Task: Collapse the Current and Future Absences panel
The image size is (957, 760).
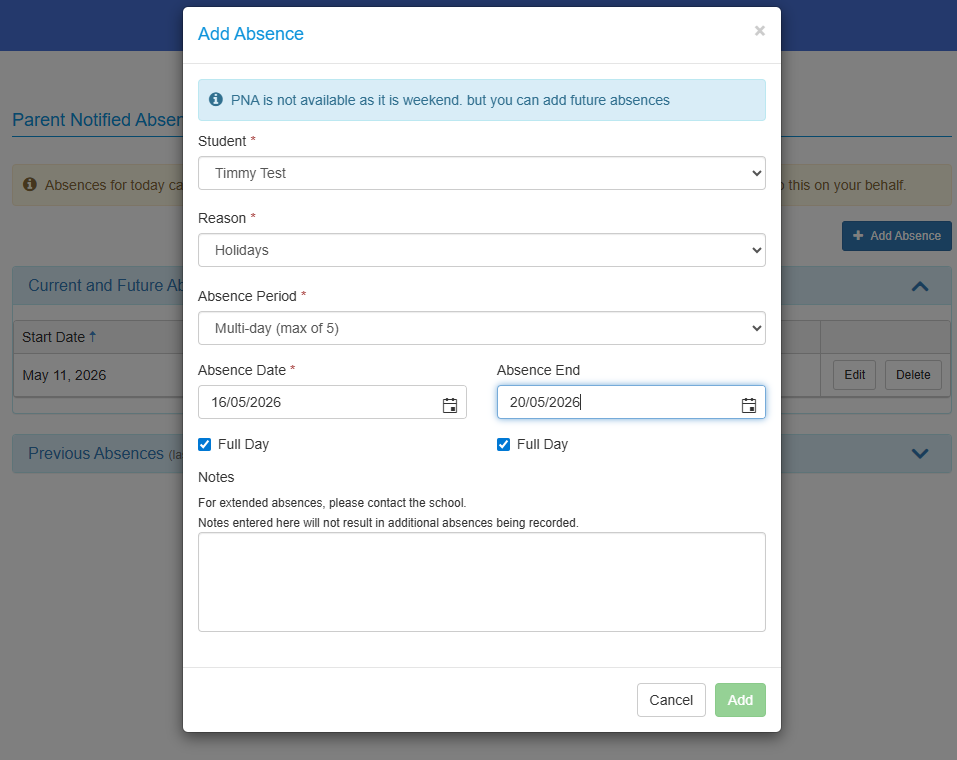Action: click(x=920, y=286)
